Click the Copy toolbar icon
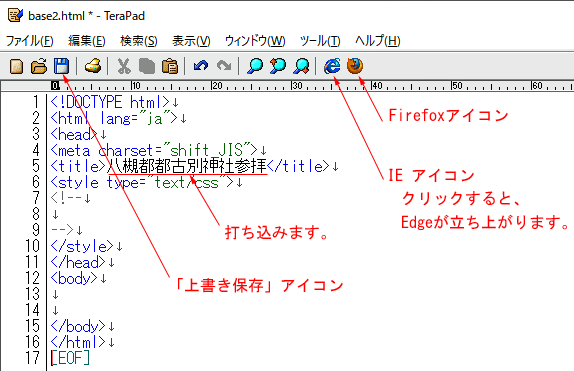 147,66
